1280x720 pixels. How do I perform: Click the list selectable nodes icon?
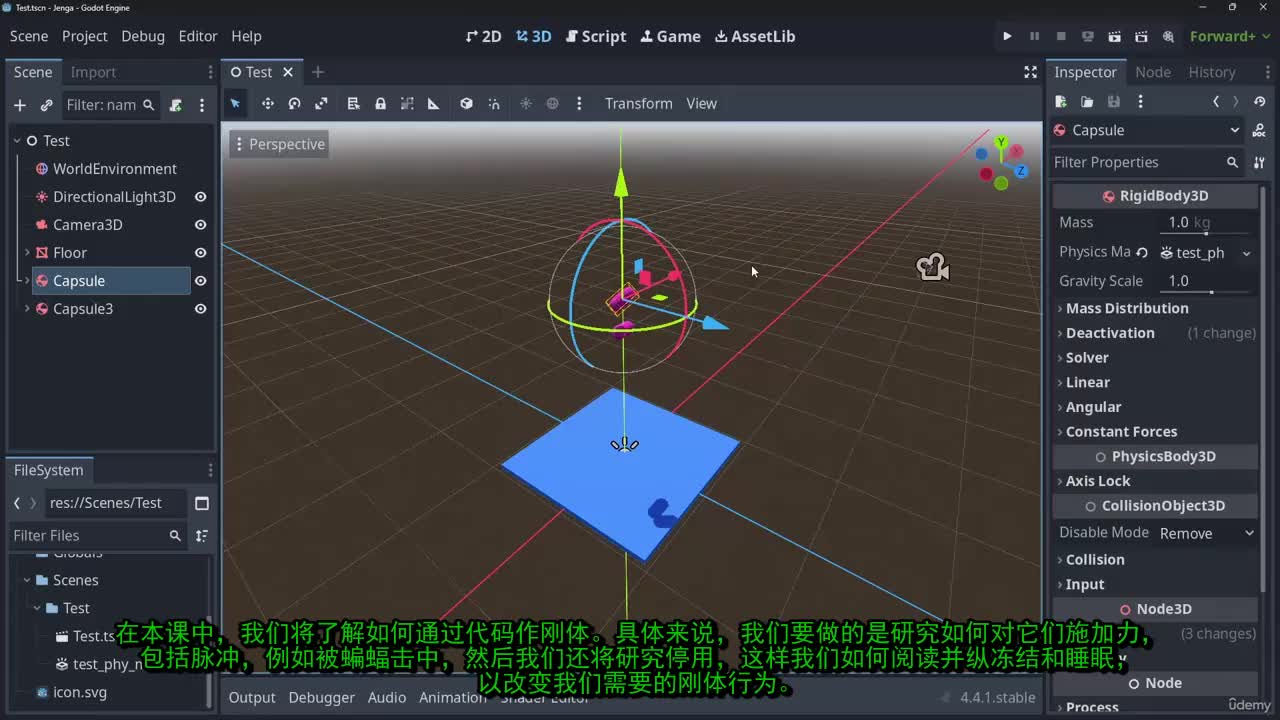[x=353, y=103]
